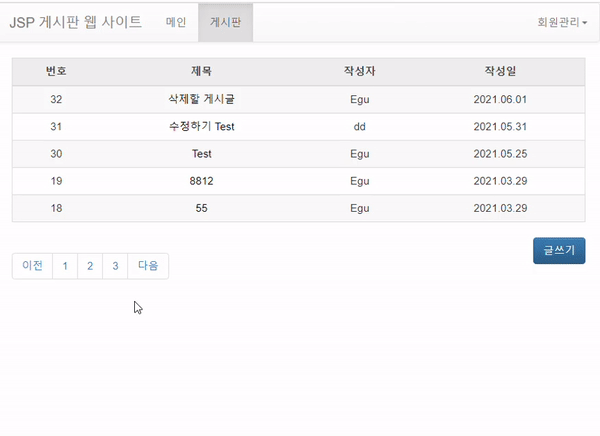Click author Egu in row 32
Screen dimensions: 600x436
point(360,100)
